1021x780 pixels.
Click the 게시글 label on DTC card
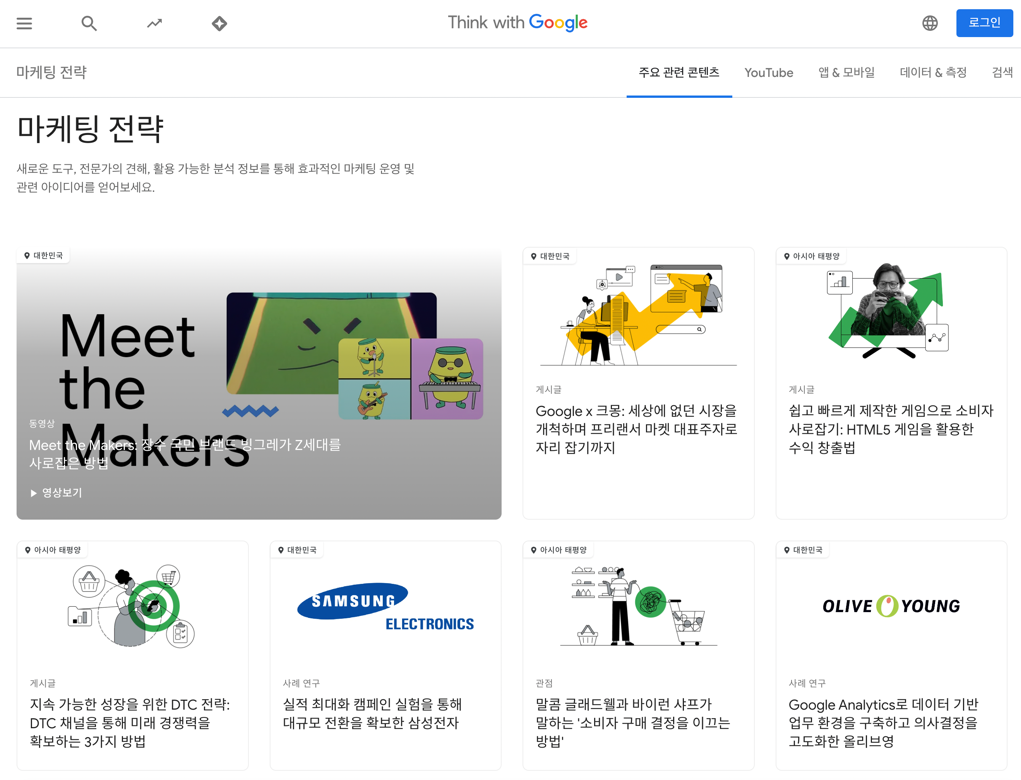[42, 683]
